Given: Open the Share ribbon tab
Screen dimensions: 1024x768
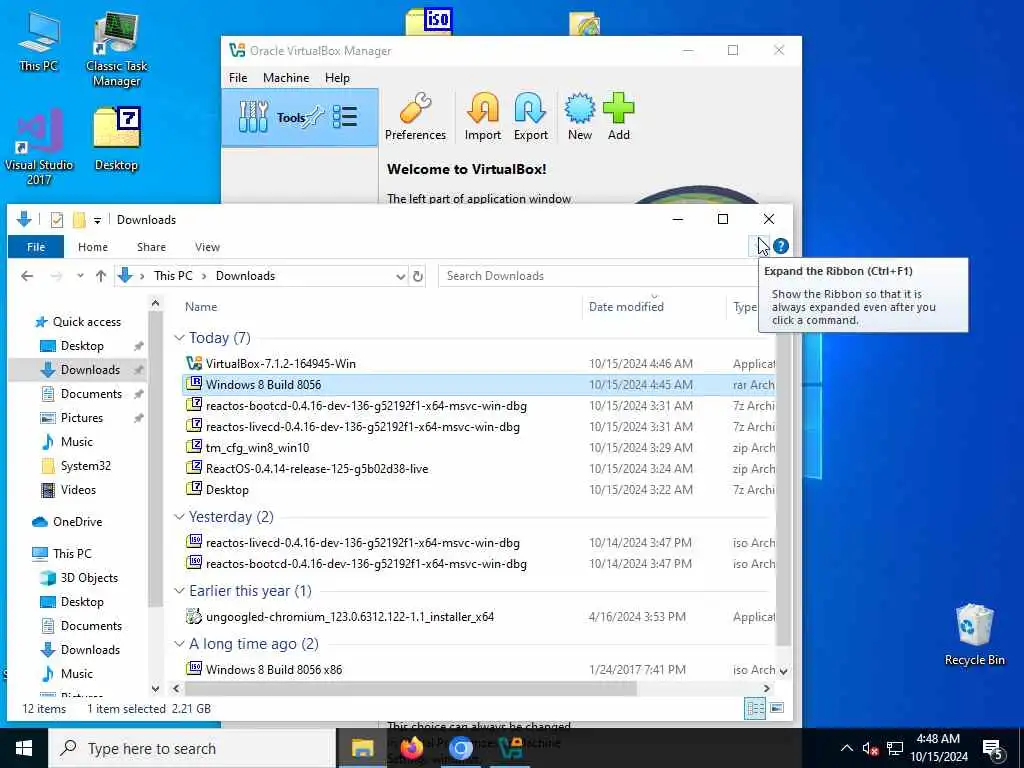Looking at the screenshot, I should [x=151, y=247].
